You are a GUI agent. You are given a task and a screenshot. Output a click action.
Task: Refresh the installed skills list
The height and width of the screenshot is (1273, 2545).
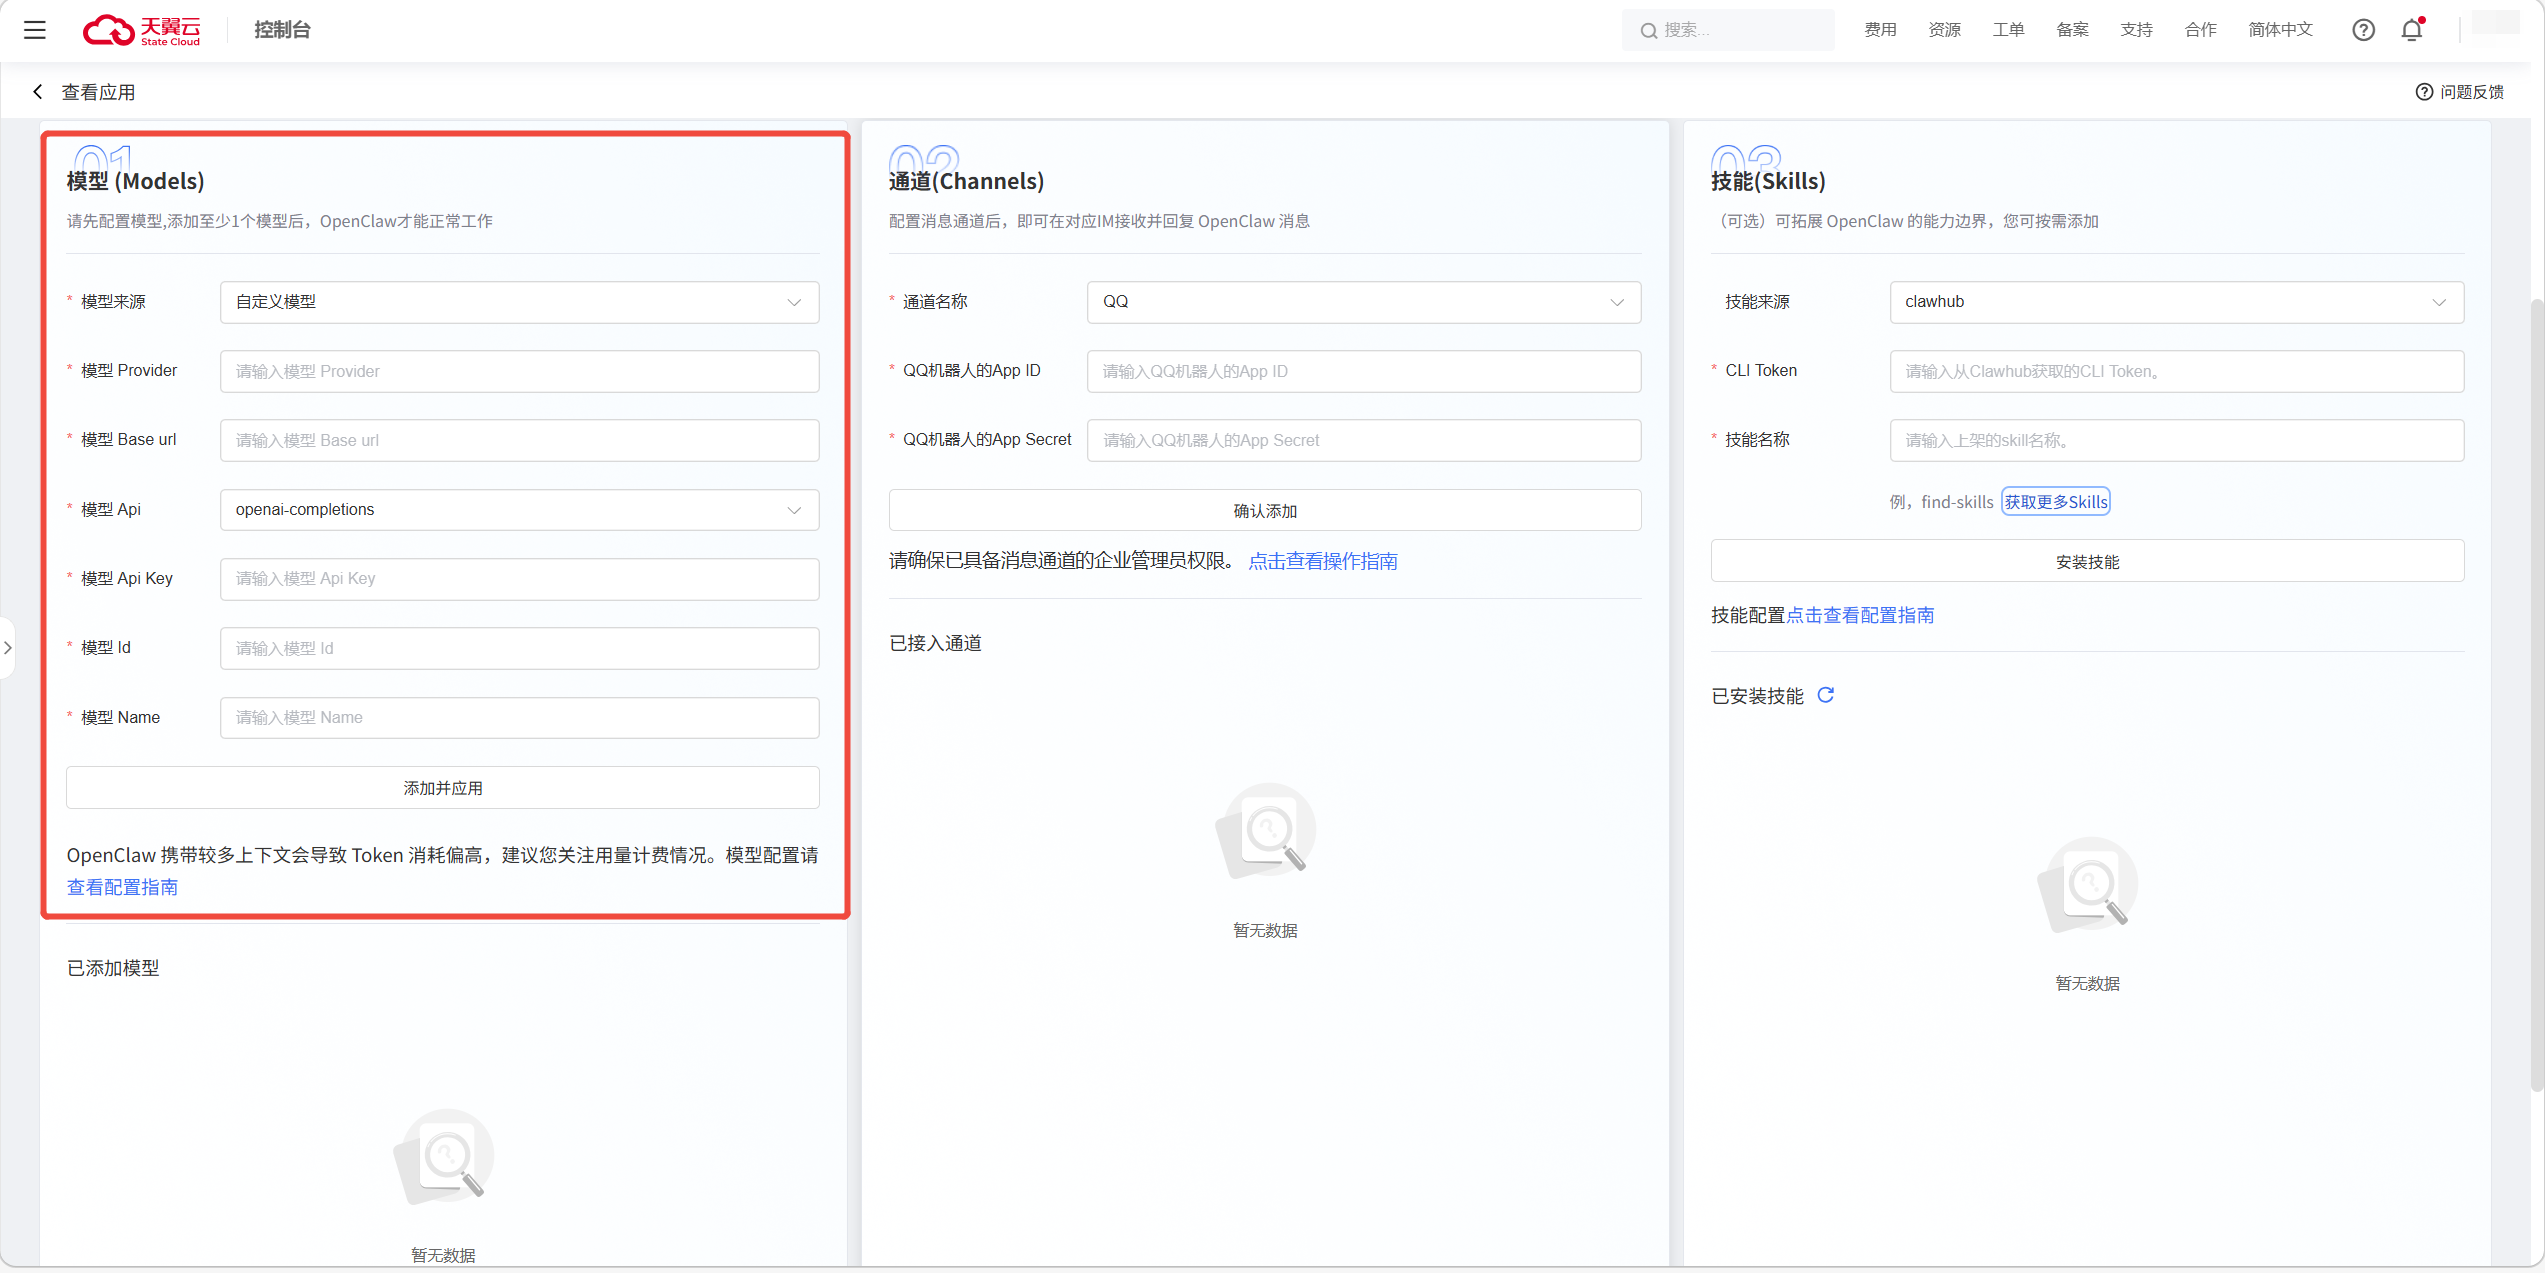[1825, 695]
